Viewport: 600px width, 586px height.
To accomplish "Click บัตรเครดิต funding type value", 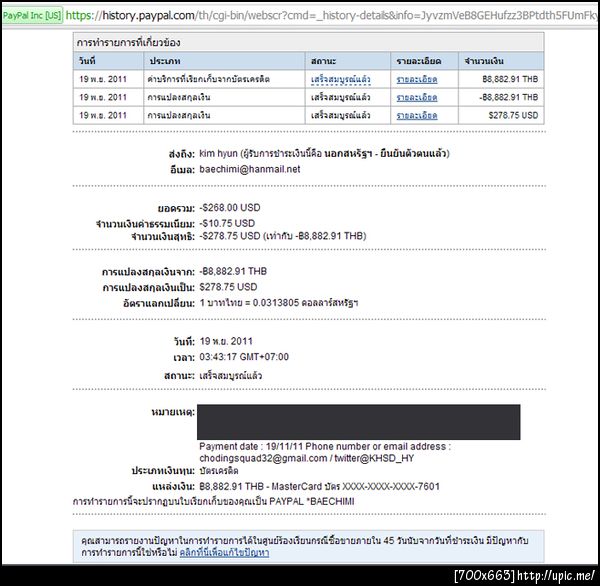I will click(219, 471).
